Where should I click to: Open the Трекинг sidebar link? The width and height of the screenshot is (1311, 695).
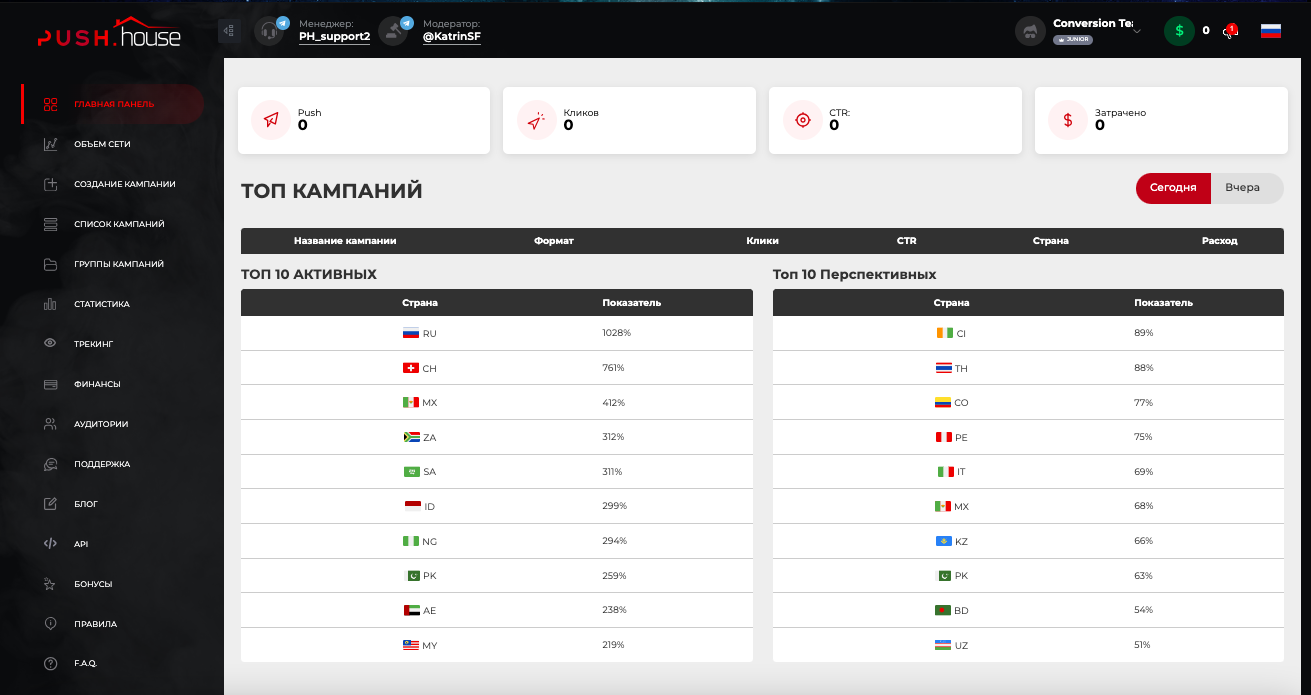tap(93, 344)
